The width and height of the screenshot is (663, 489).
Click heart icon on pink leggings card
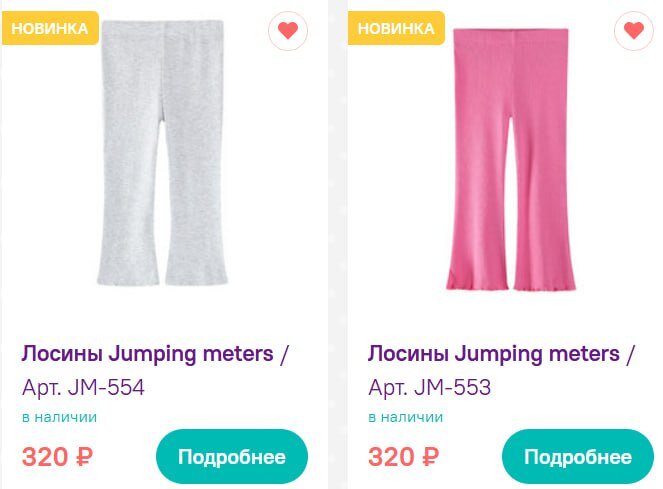pos(633,30)
